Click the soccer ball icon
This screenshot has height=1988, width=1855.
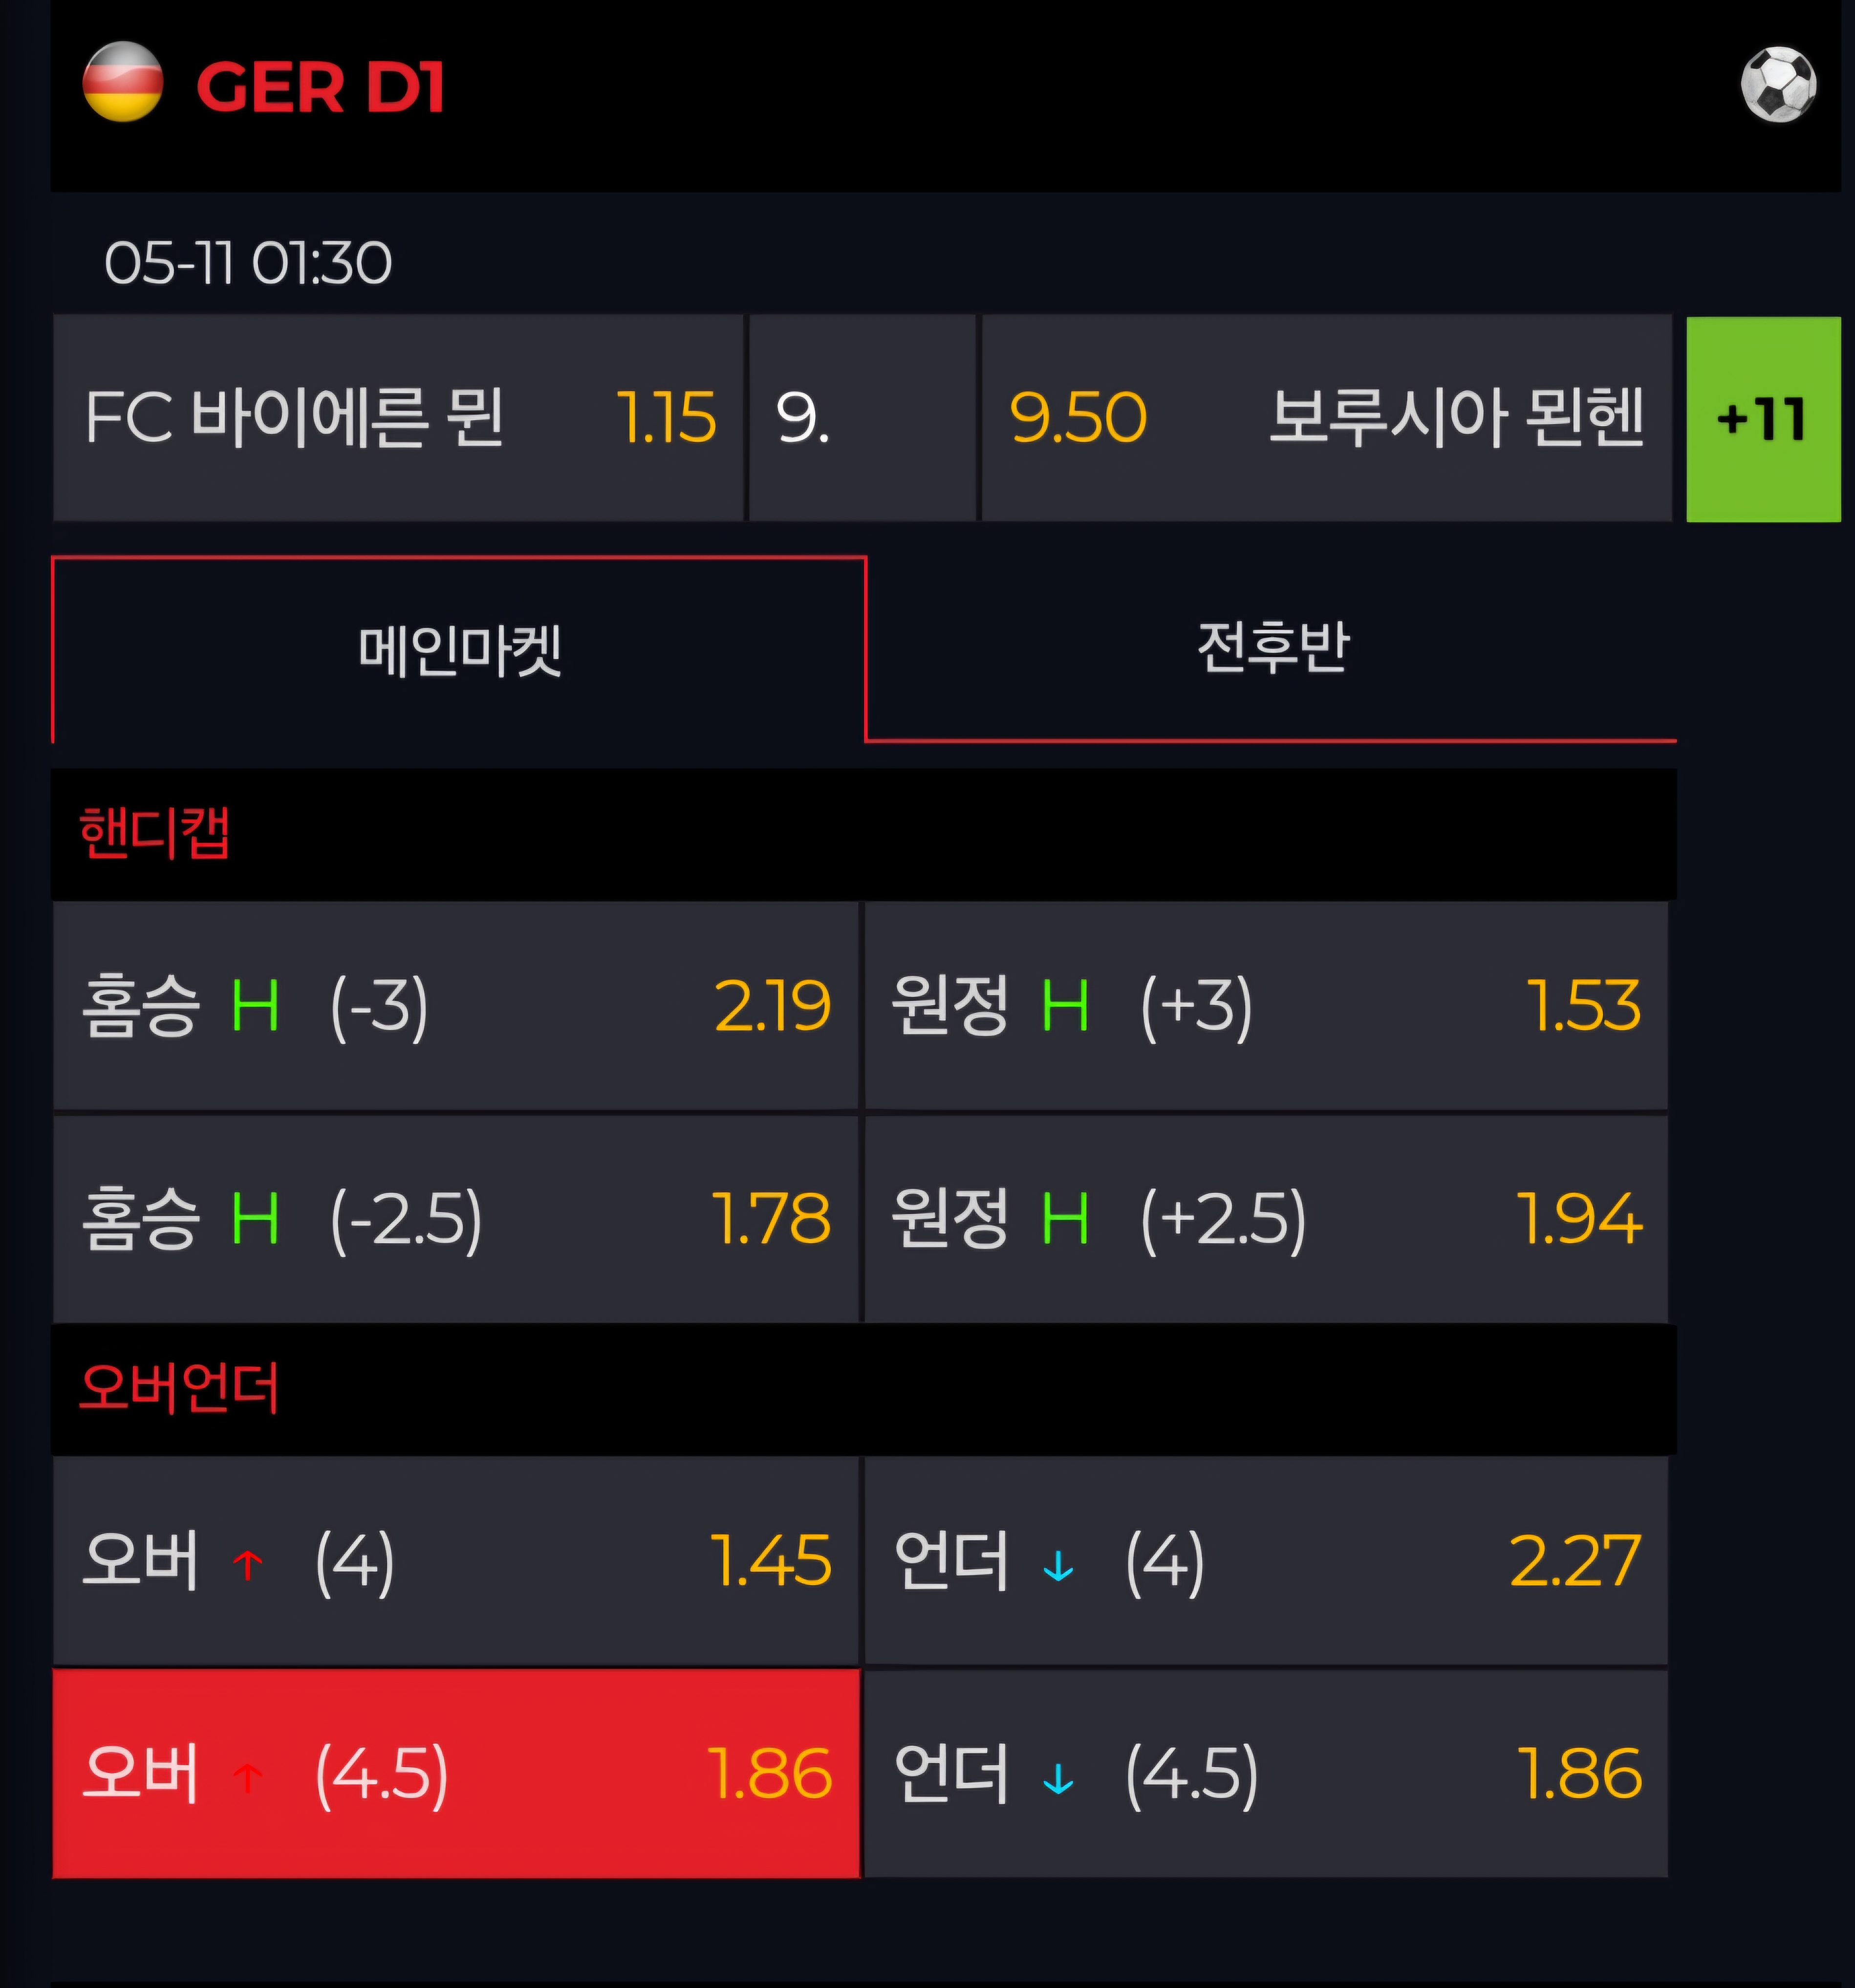click(1778, 84)
